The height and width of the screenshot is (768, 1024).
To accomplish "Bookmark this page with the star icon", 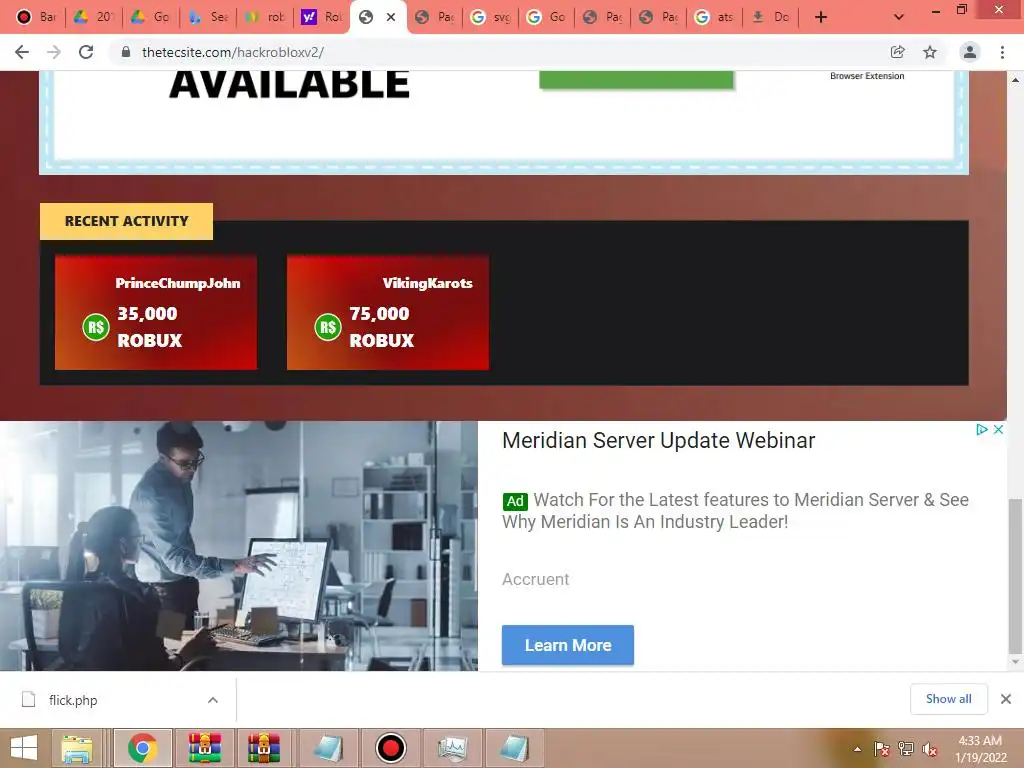I will pyautogui.click(x=930, y=52).
